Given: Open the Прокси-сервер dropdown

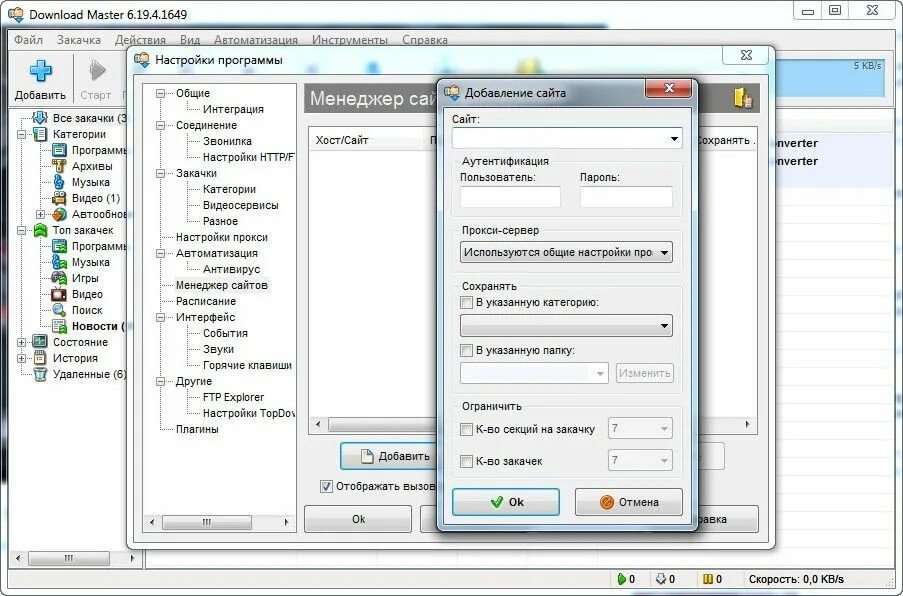Looking at the screenshot, I should point(664,252).
